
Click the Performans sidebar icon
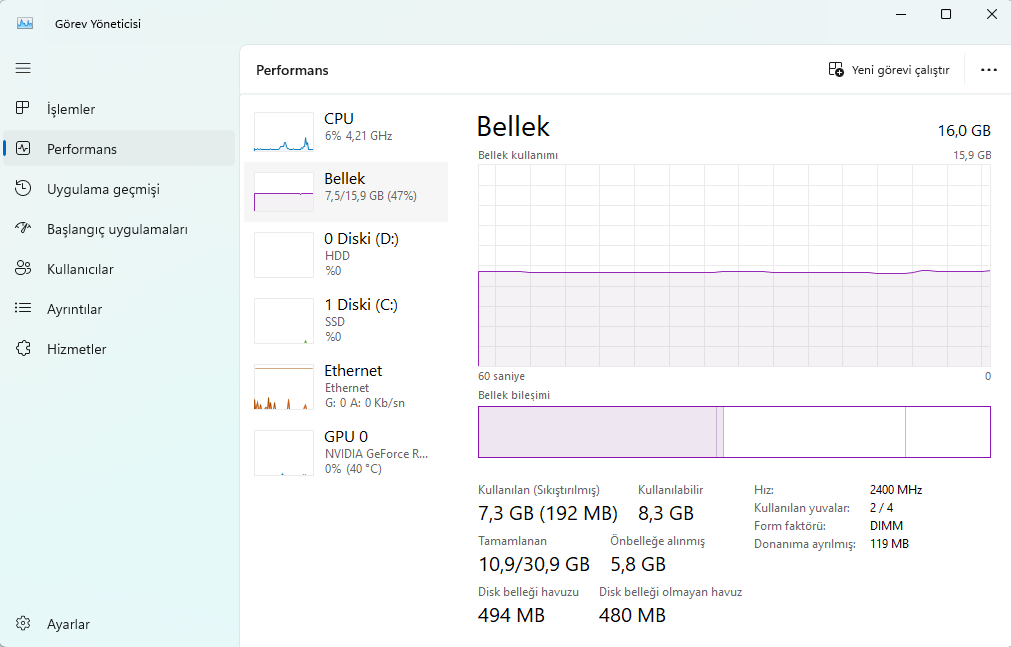[x=23, y=149]
